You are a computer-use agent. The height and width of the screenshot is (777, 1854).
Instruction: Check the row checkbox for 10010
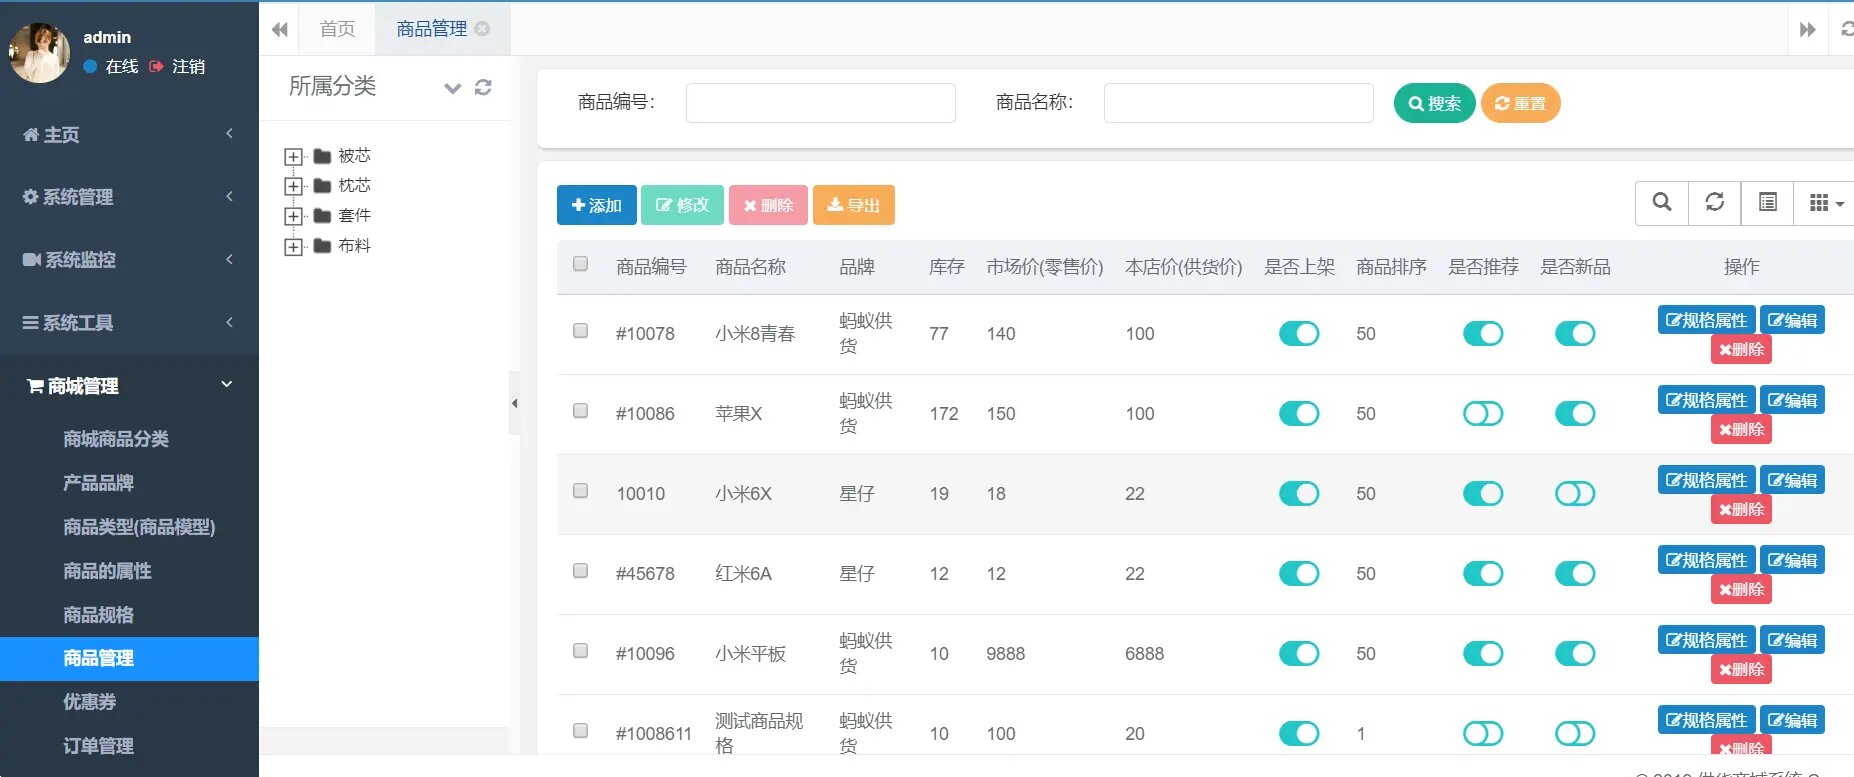point(580,491)
